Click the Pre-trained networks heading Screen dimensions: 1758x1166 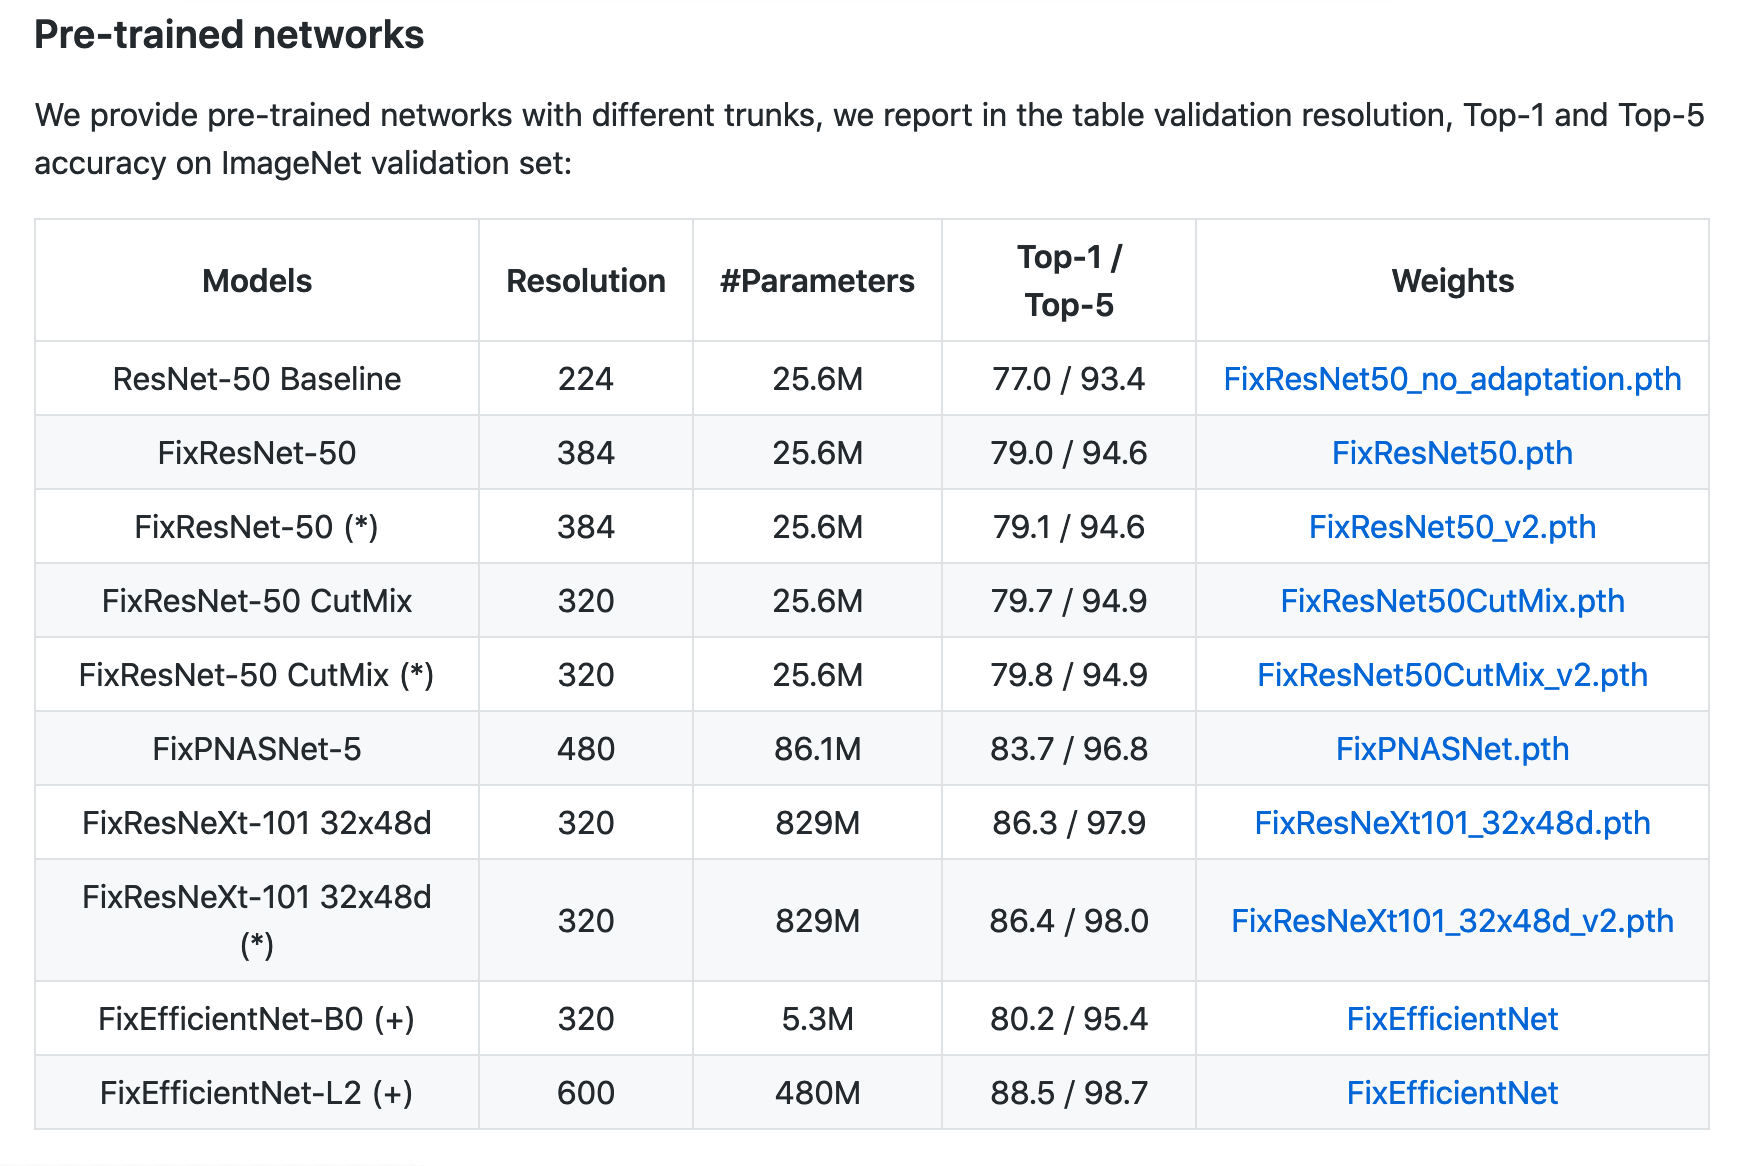coord(229,35)
